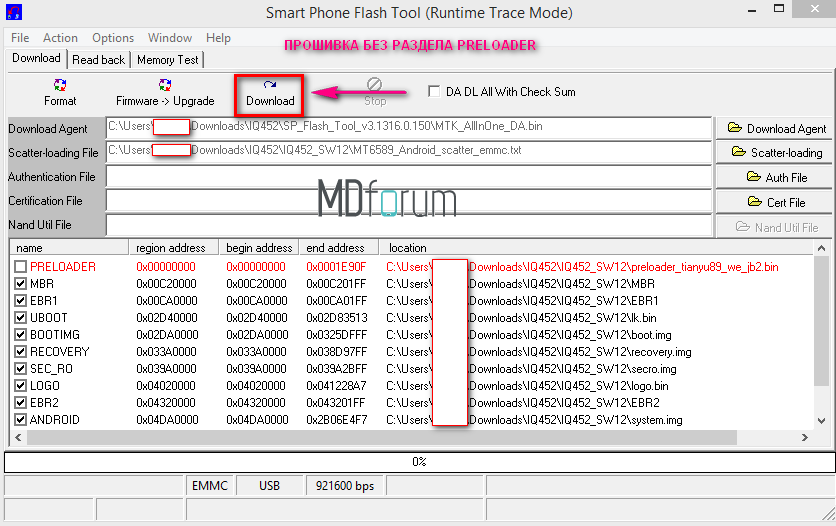Open the Action menu
This screenshot has height=526, width=836.
click(60, 38)
